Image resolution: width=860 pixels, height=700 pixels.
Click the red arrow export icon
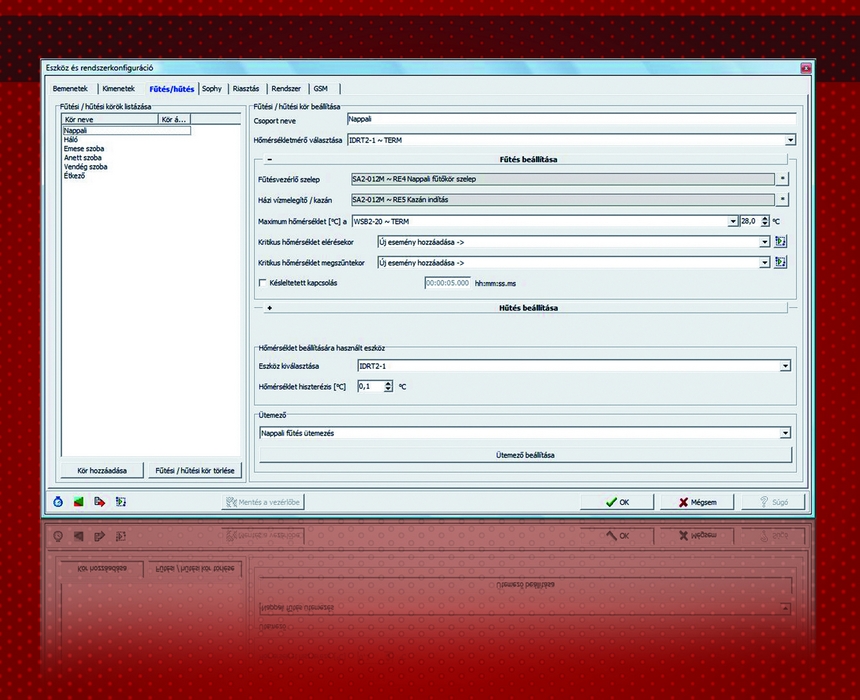point(99,502)
